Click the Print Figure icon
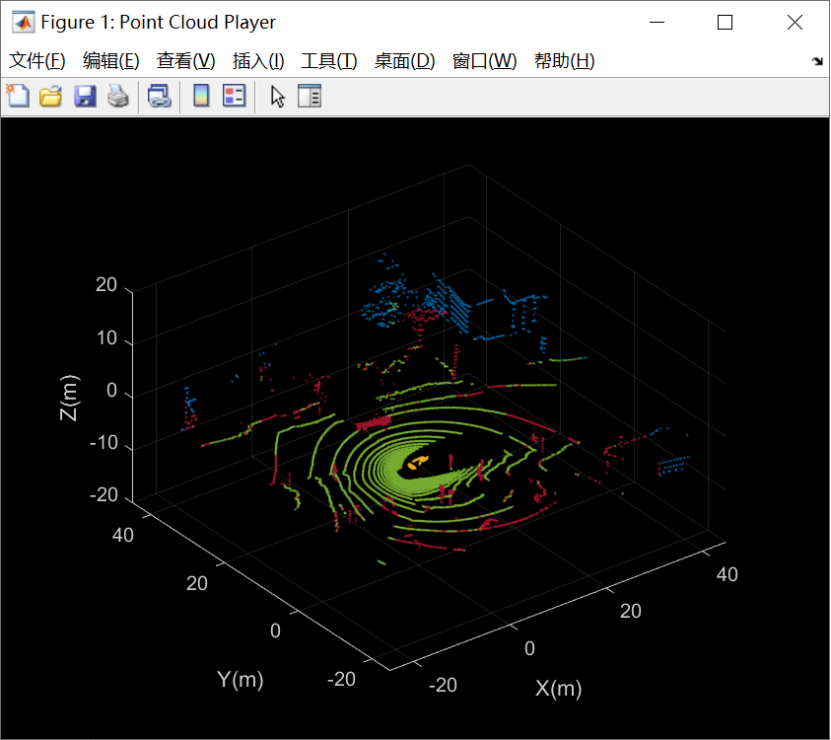Screen dimensions: 831x740 118,96
